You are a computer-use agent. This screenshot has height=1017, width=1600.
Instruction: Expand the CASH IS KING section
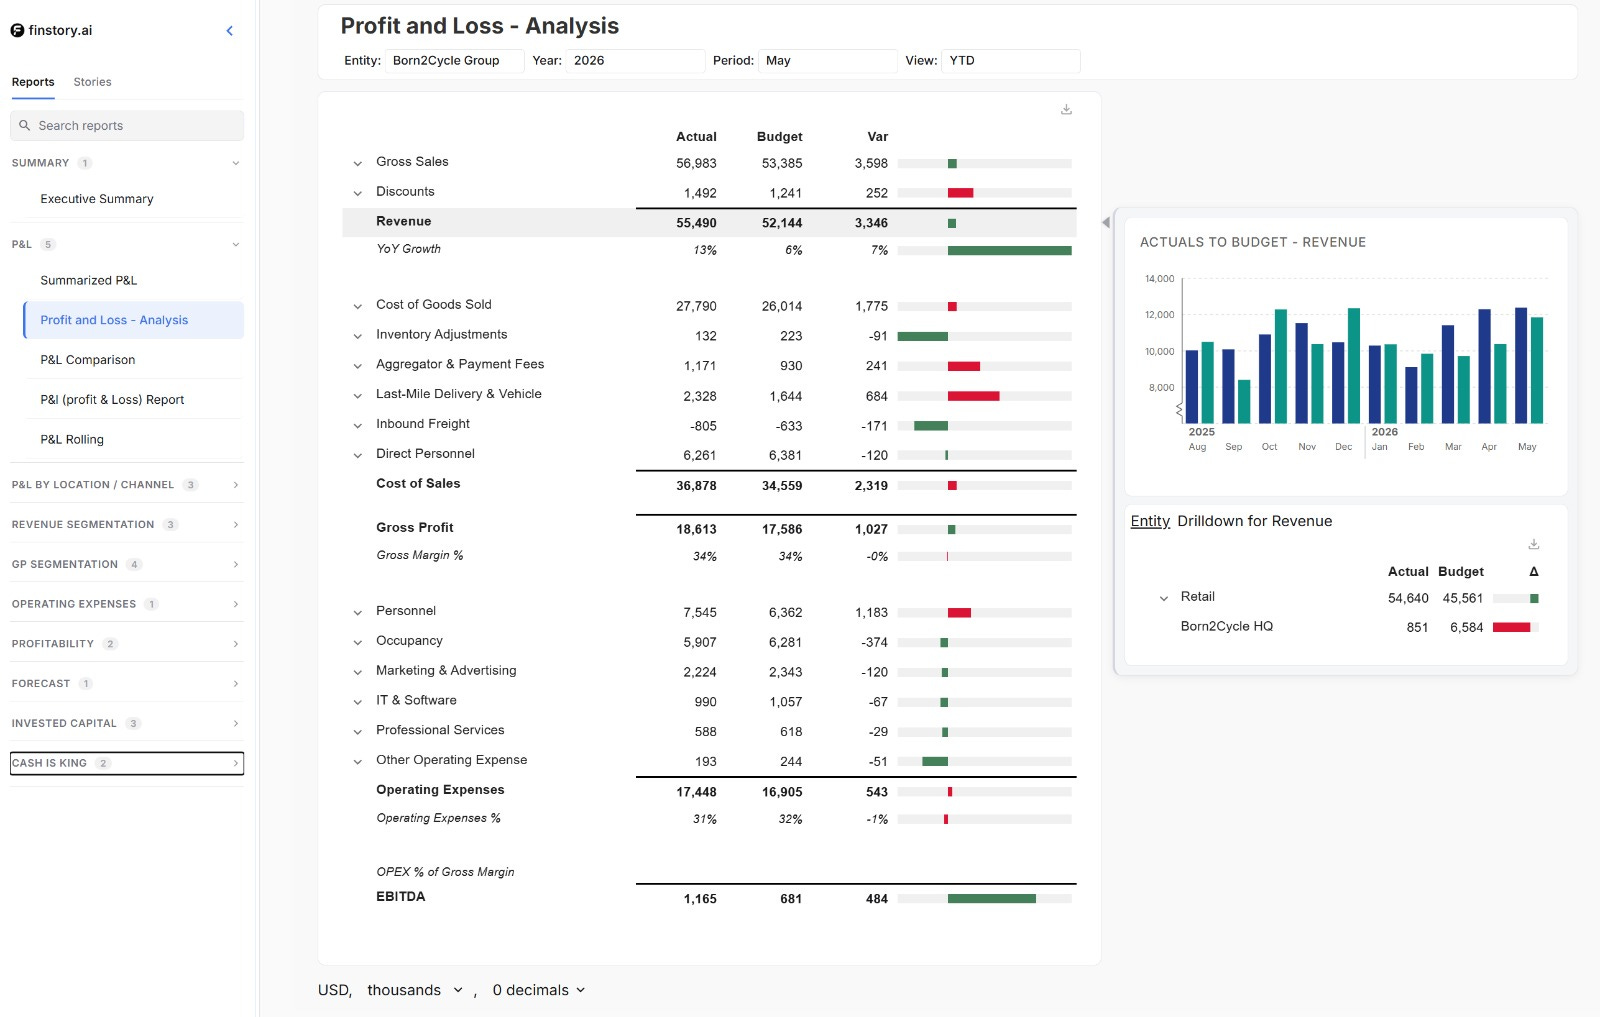[127, 763]
